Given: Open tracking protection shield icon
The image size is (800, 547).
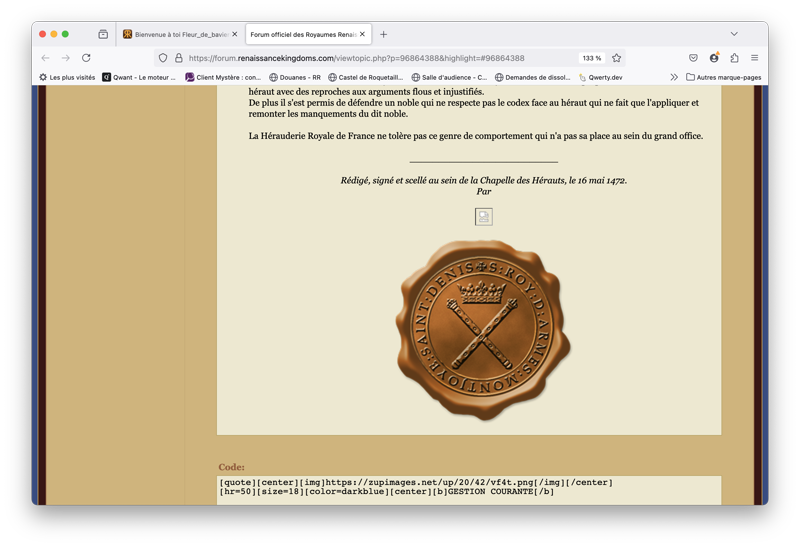Looking at the screenshot, I should [x=163, y=58].
